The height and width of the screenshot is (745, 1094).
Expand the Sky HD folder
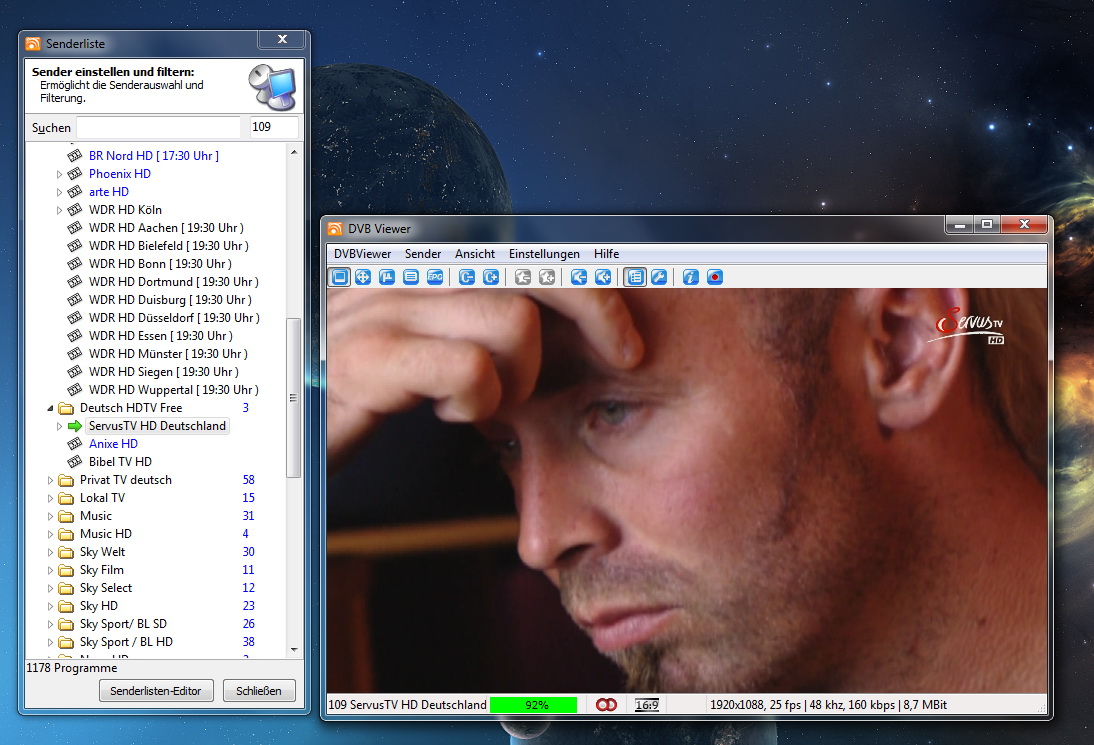(x=50, y=606)
